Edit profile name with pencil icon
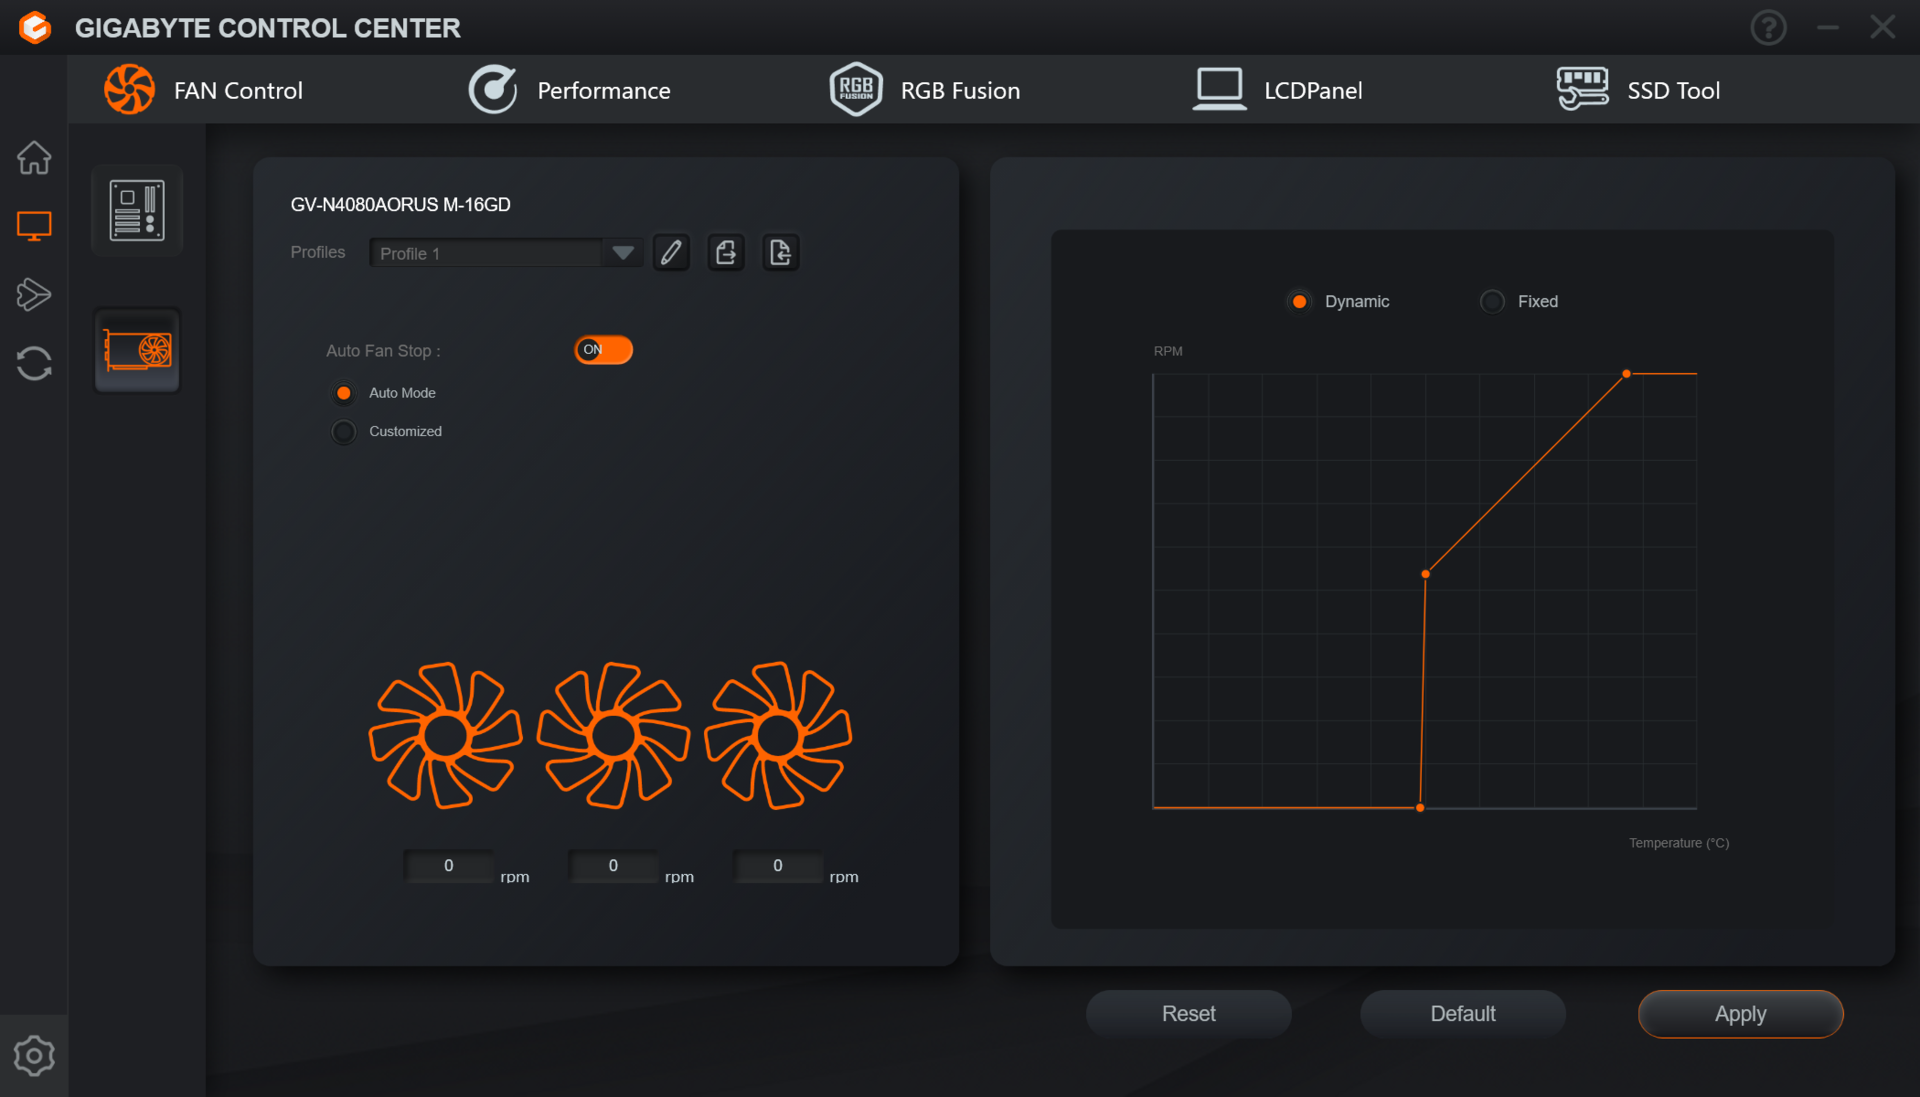This screenshot has width=1920, height=1097. [x=671, y=253]
